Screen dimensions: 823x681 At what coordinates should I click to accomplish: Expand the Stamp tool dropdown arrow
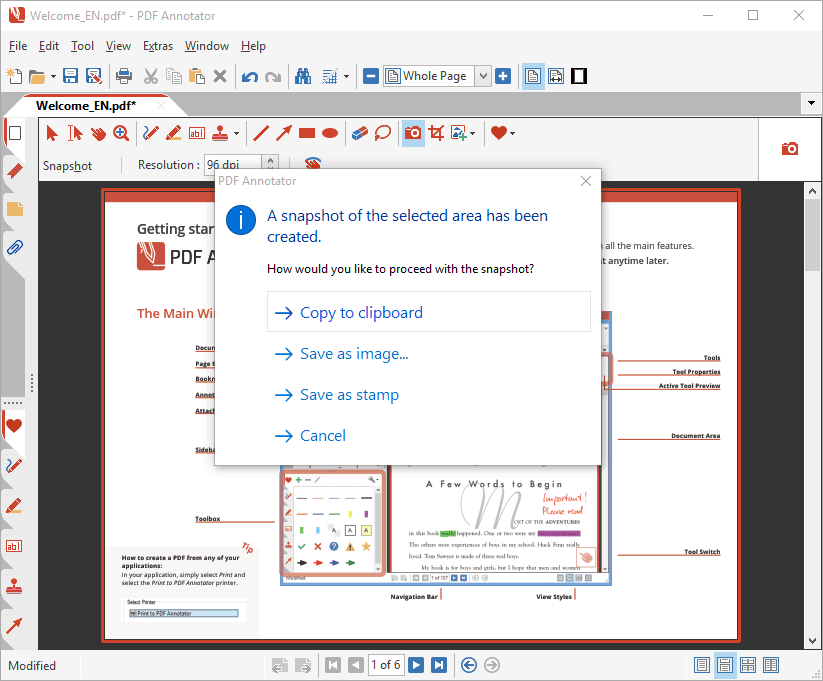click(236, 133)
